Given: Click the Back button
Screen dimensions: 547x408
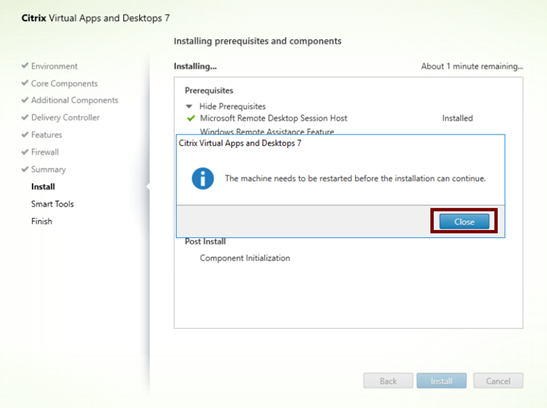Looking at the screenshot, I should click(388, 381).
